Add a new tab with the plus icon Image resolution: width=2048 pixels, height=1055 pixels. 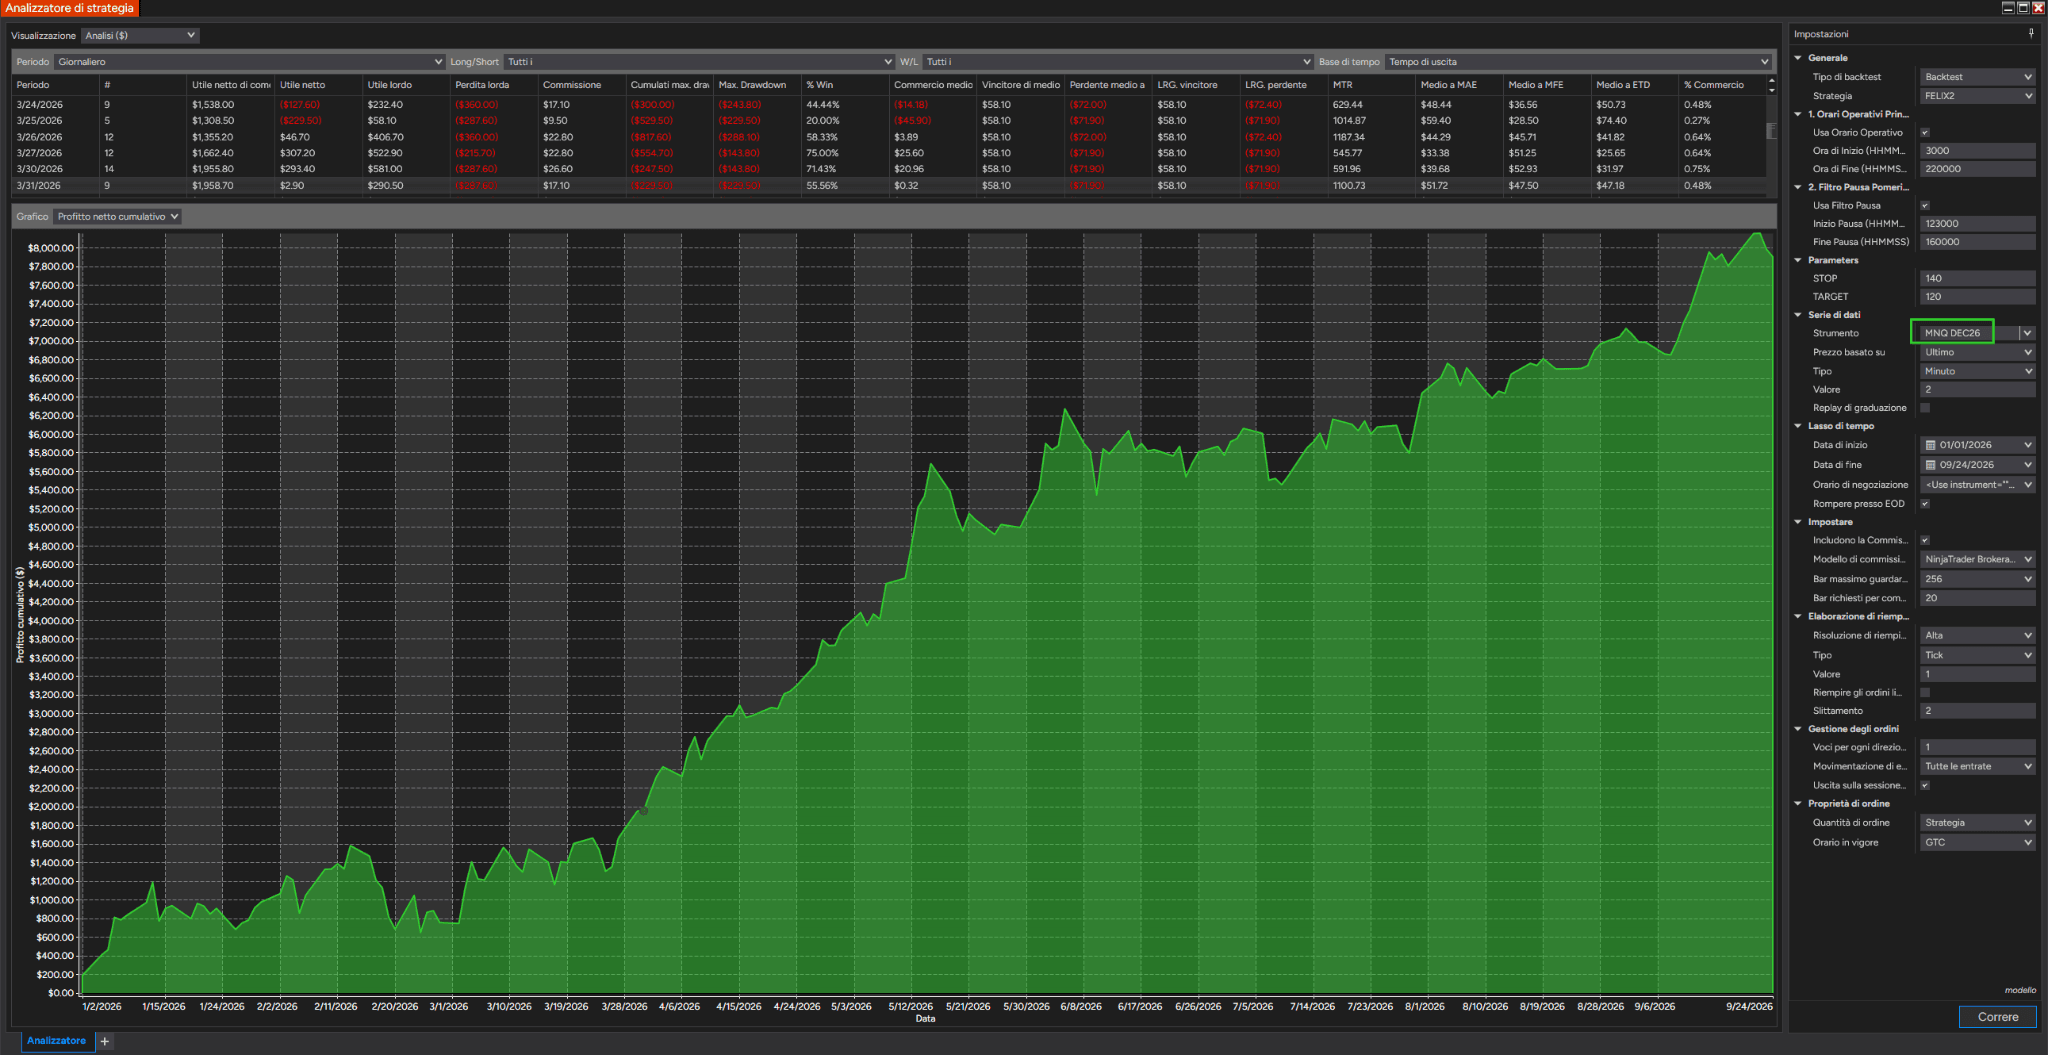pos(104,1041)
